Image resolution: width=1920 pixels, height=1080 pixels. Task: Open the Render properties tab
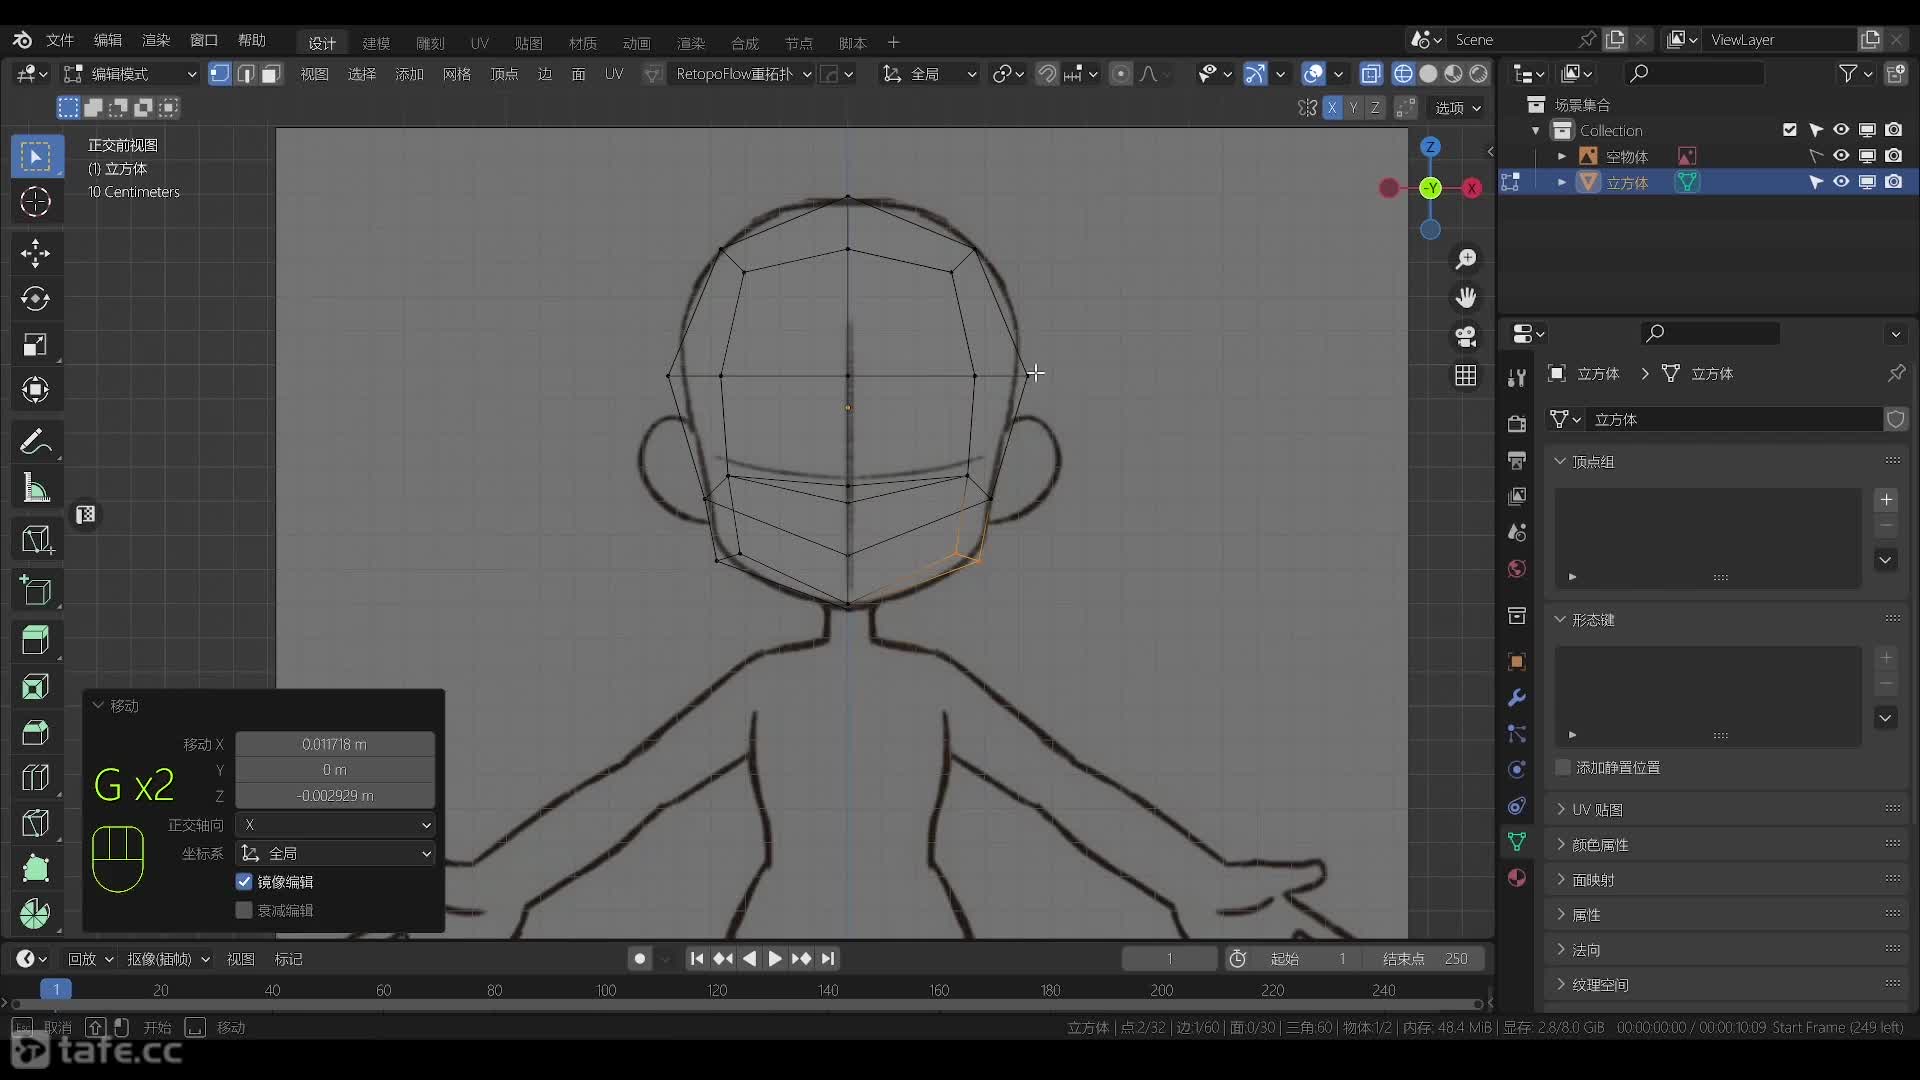[1517, 423]
